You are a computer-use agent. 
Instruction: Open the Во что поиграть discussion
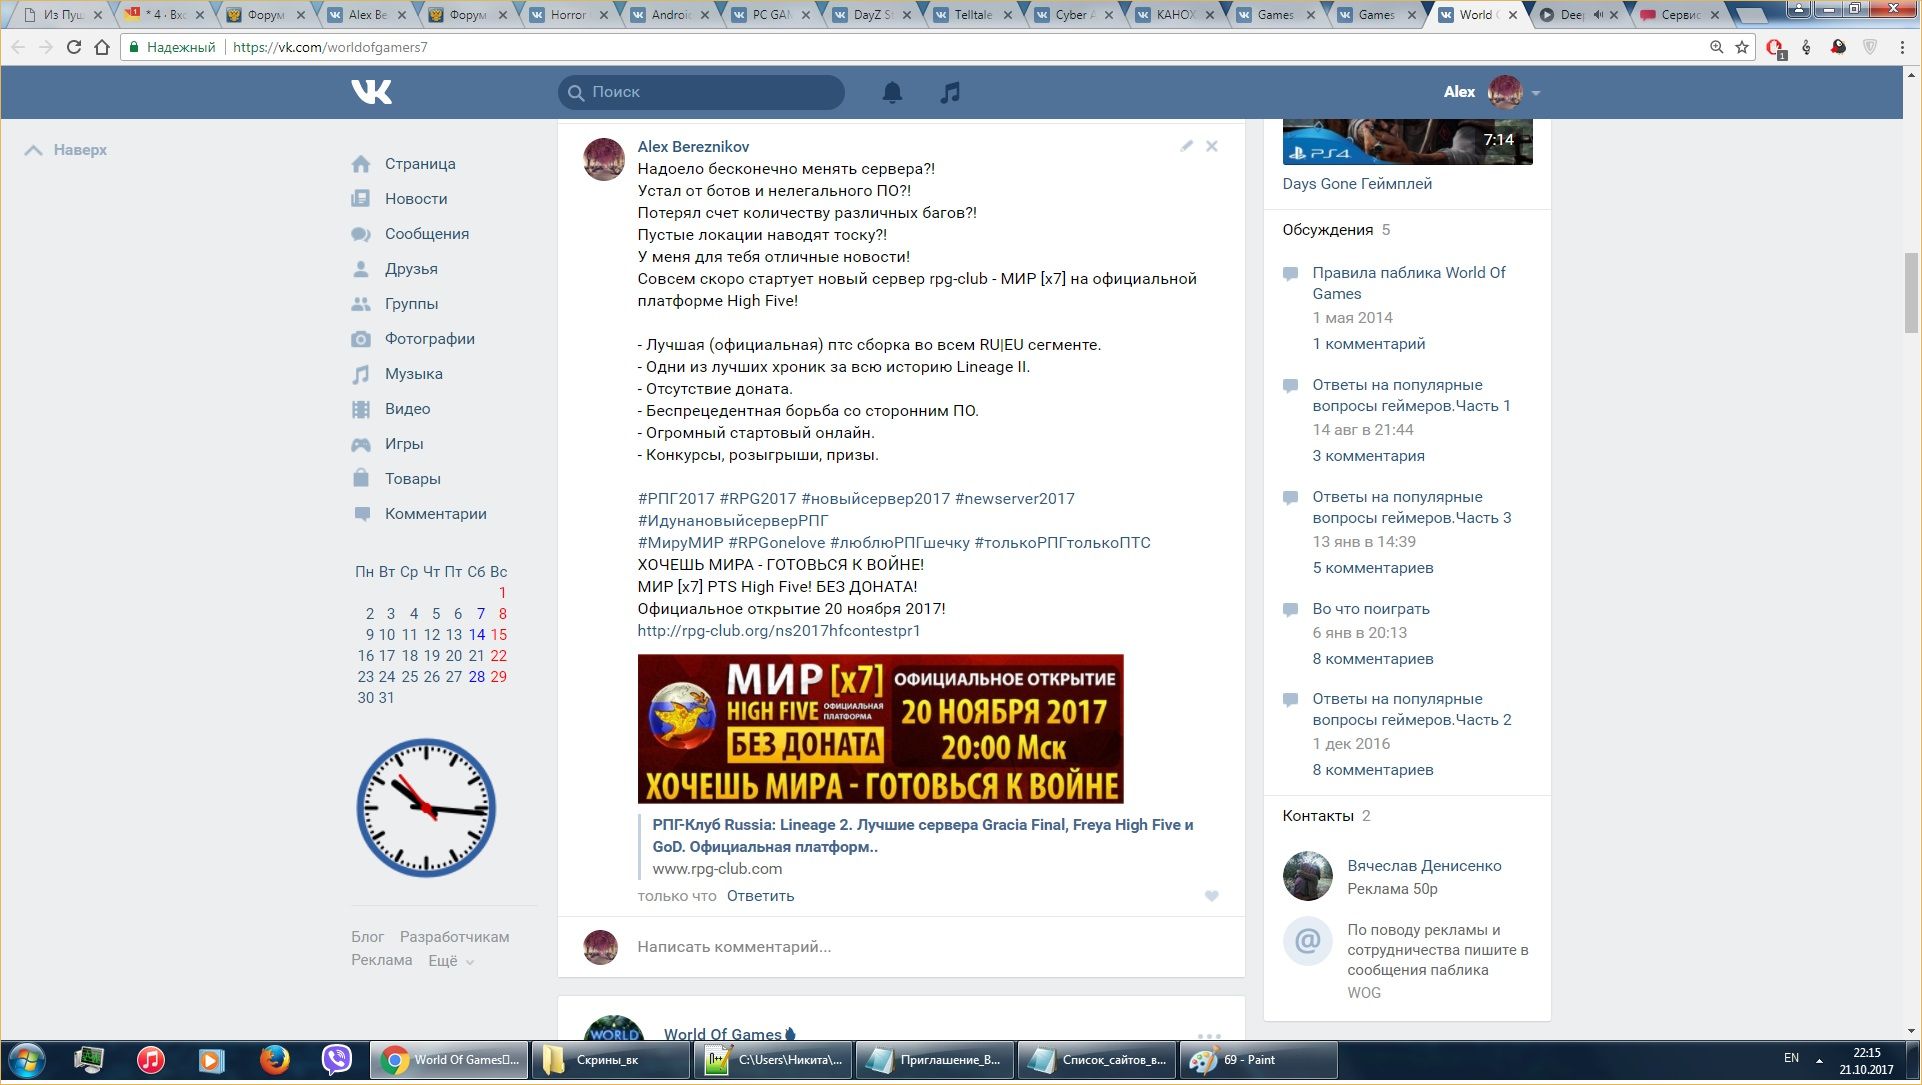point(1371,609)
